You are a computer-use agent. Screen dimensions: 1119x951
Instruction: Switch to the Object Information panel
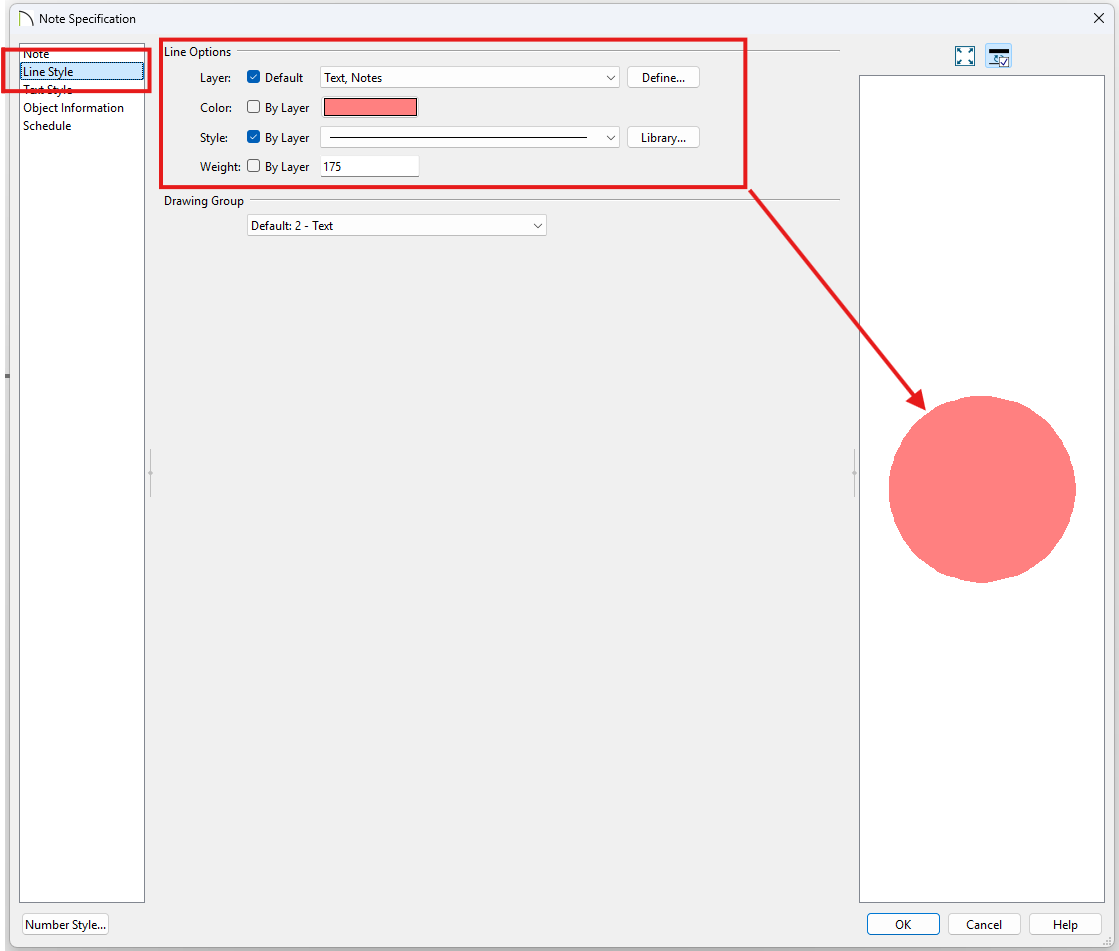point(73,108)
